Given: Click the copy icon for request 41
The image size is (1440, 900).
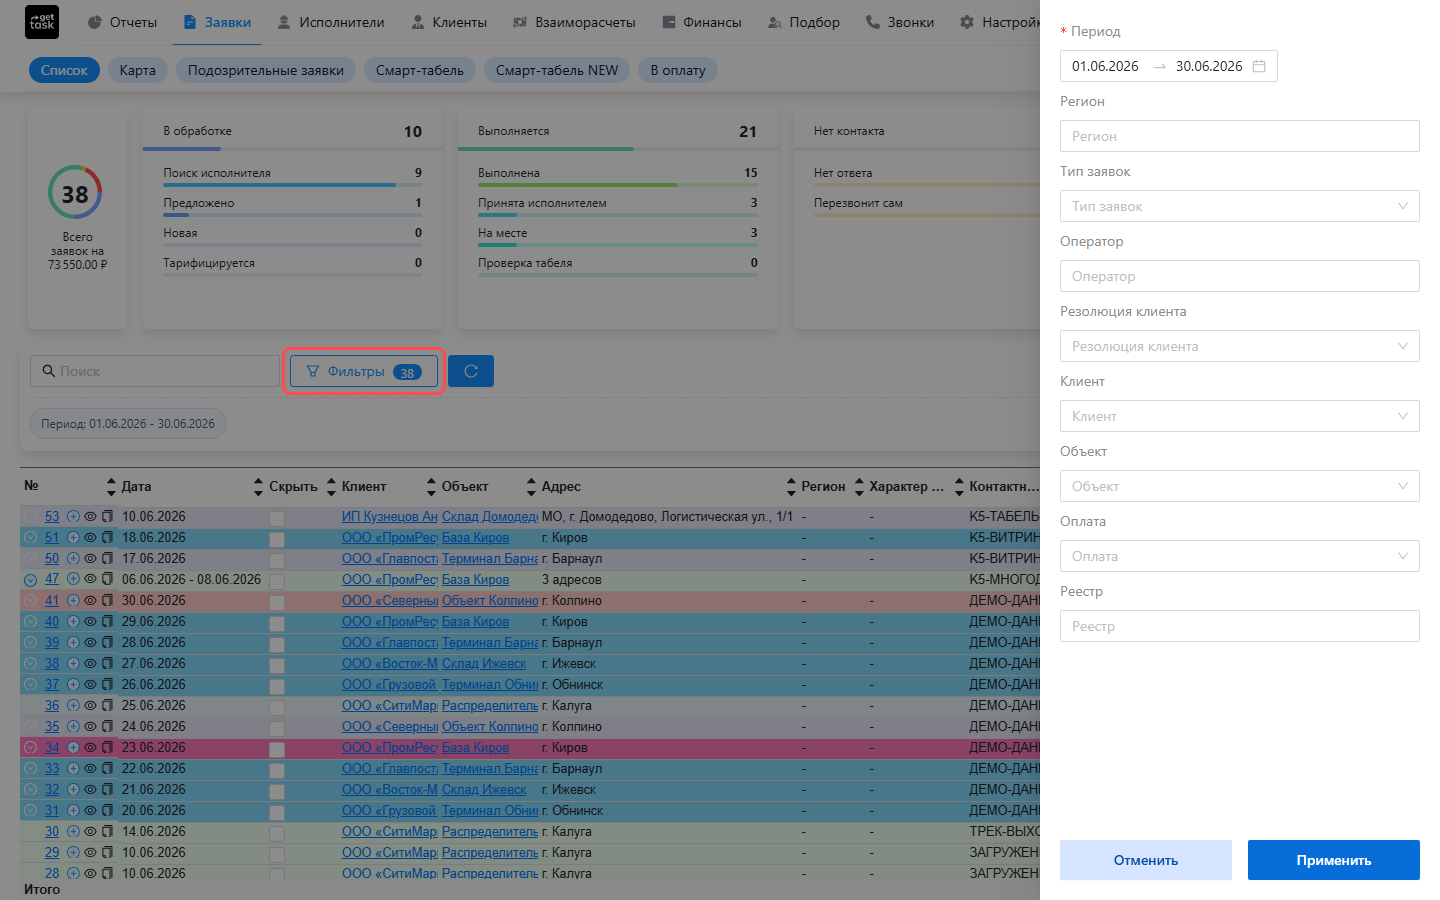Looking at the screenshot, I should (107, 601).
